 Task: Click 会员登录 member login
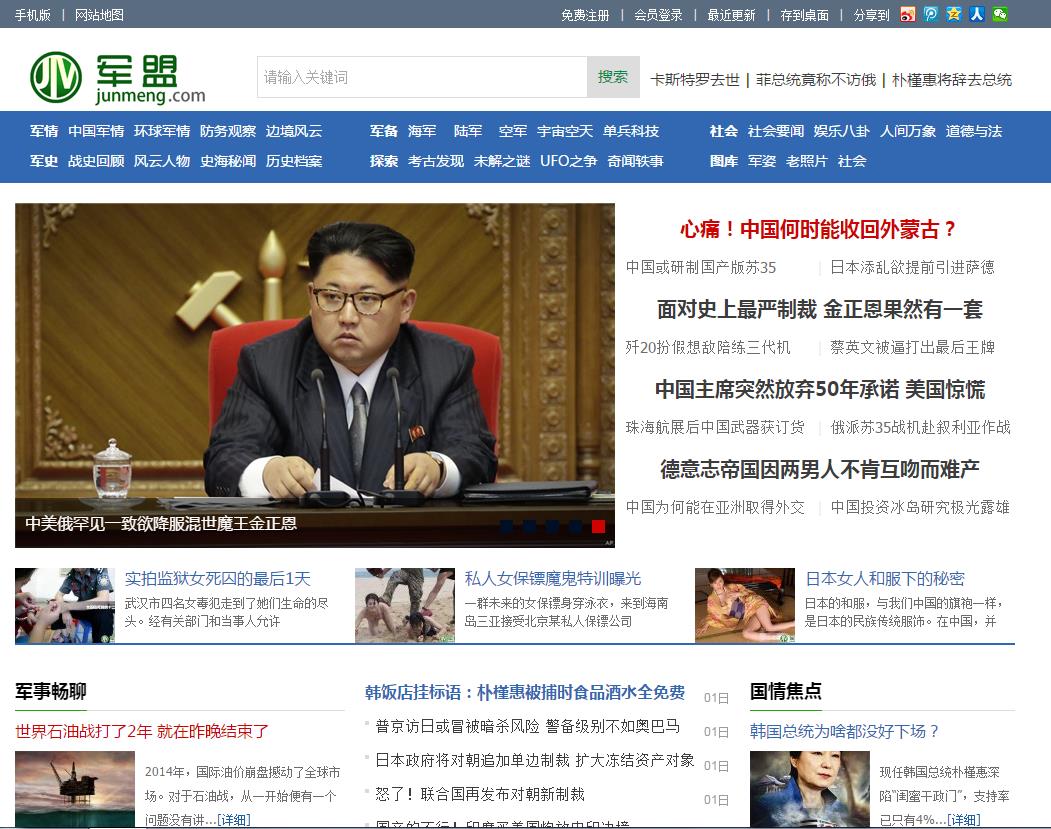pos(658,15)
